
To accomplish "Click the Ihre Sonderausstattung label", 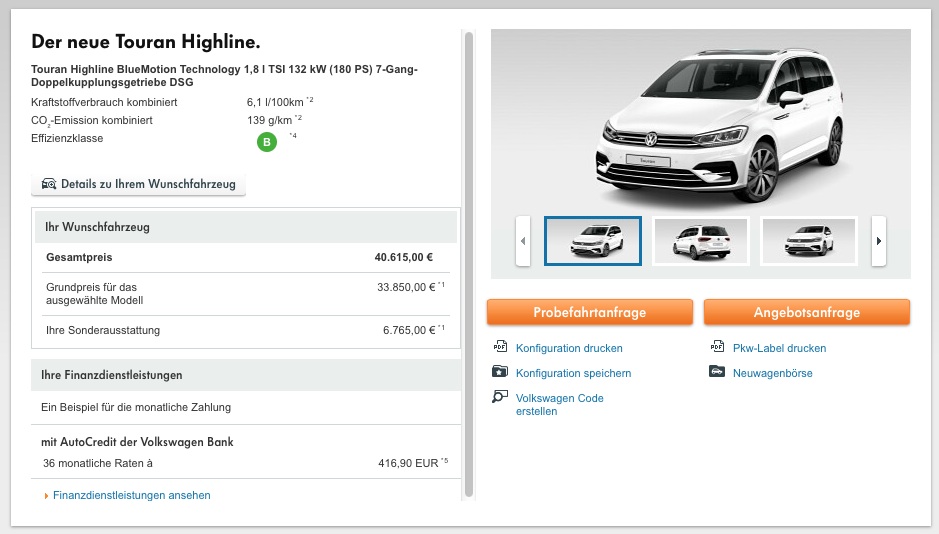I will [103, 330].
